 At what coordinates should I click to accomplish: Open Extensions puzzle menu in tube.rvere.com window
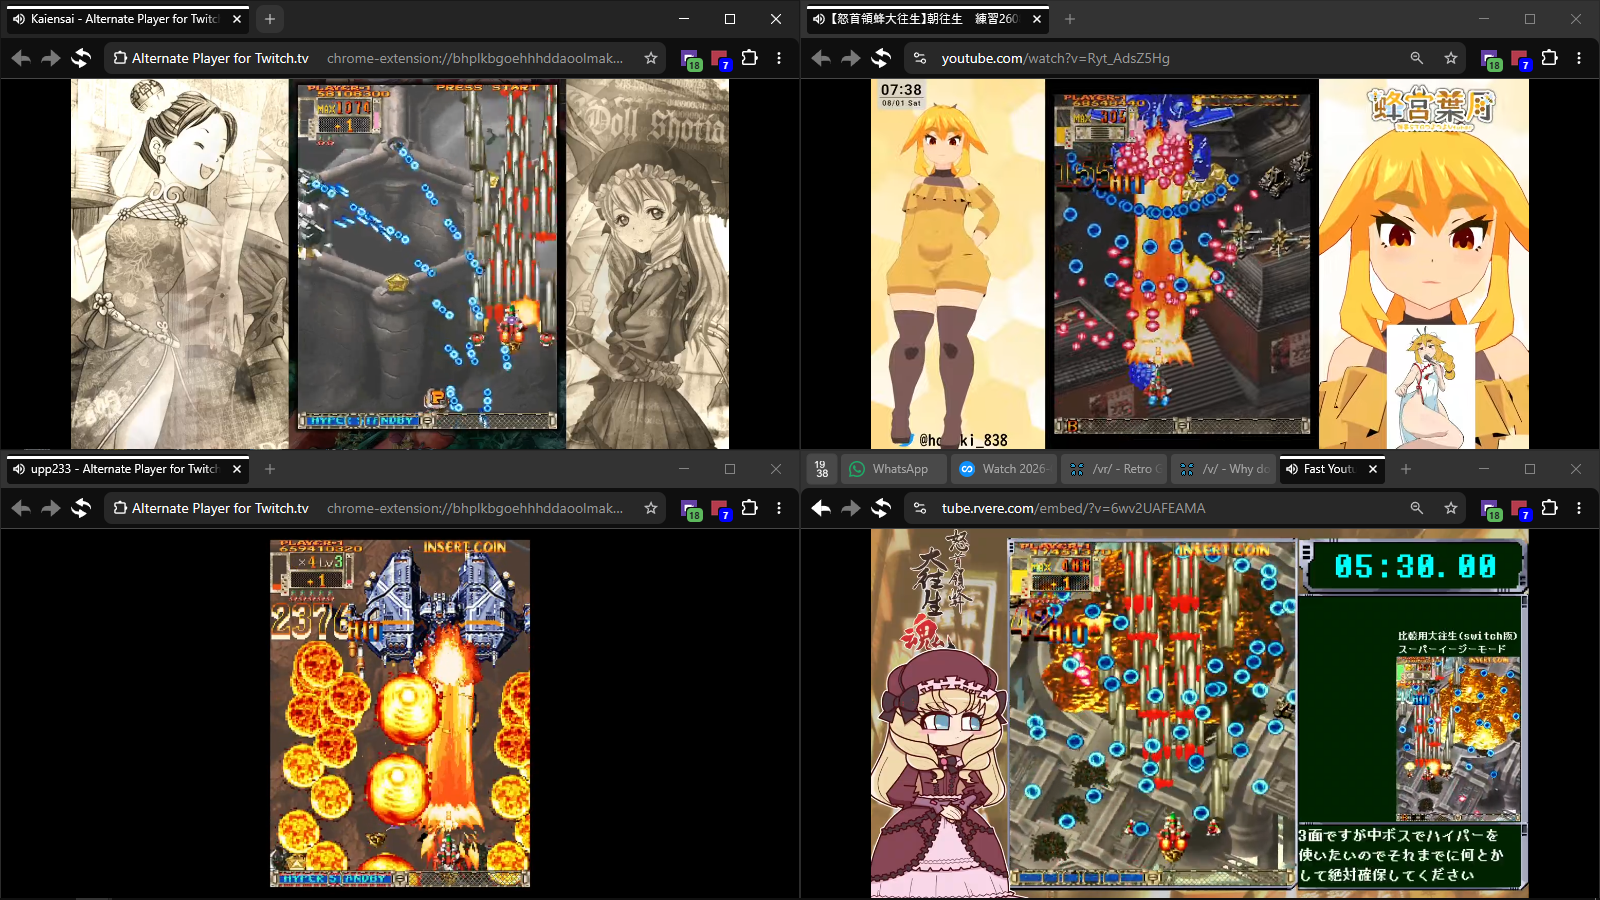pos(1549,508)
